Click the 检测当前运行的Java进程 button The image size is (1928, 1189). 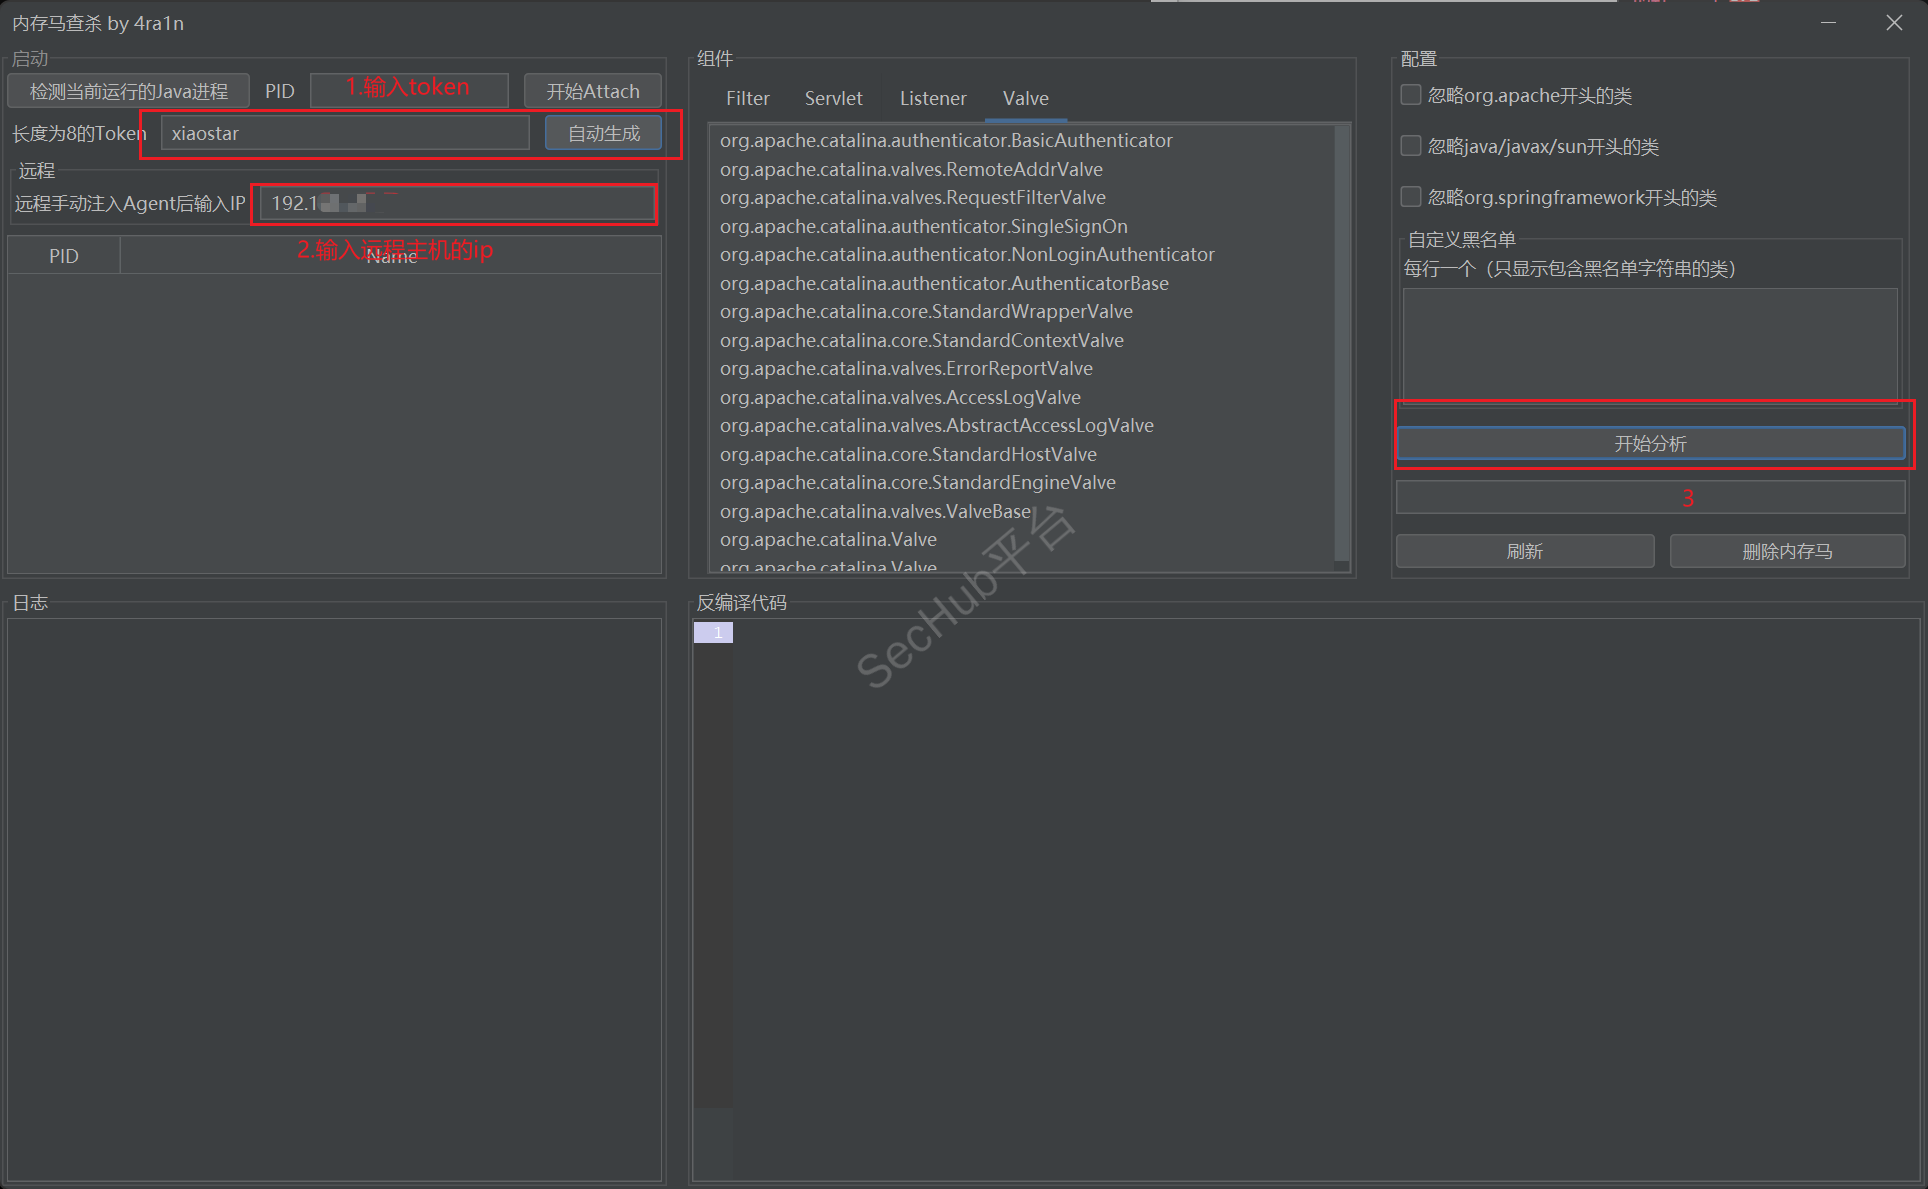(x=129, y=91)
